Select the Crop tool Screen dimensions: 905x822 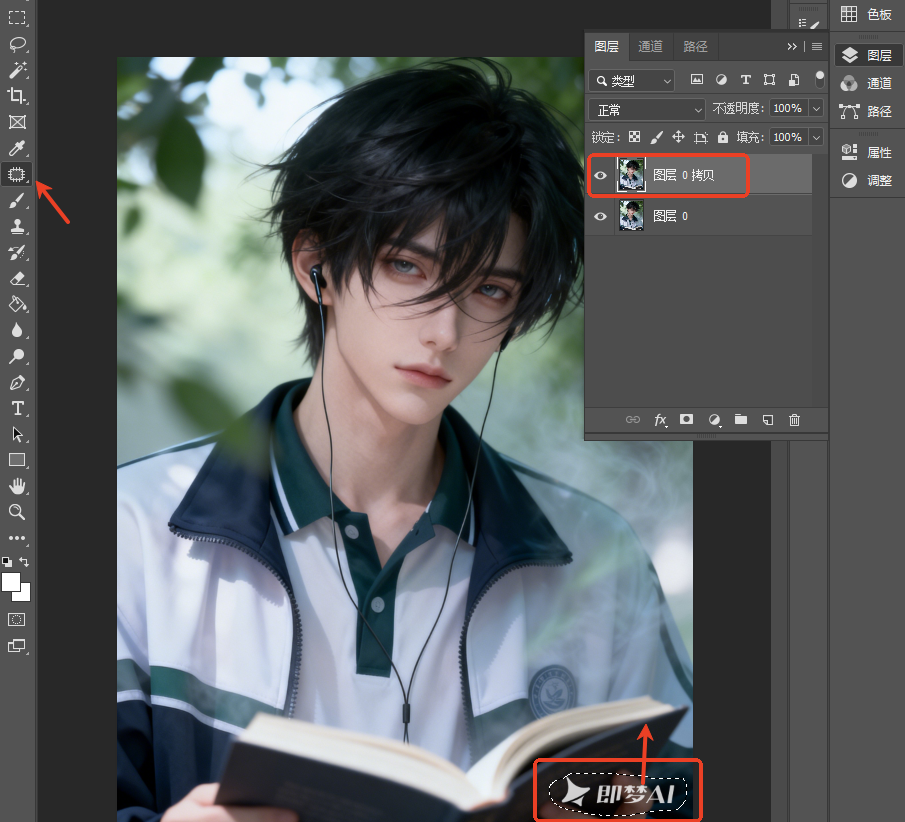17,96
